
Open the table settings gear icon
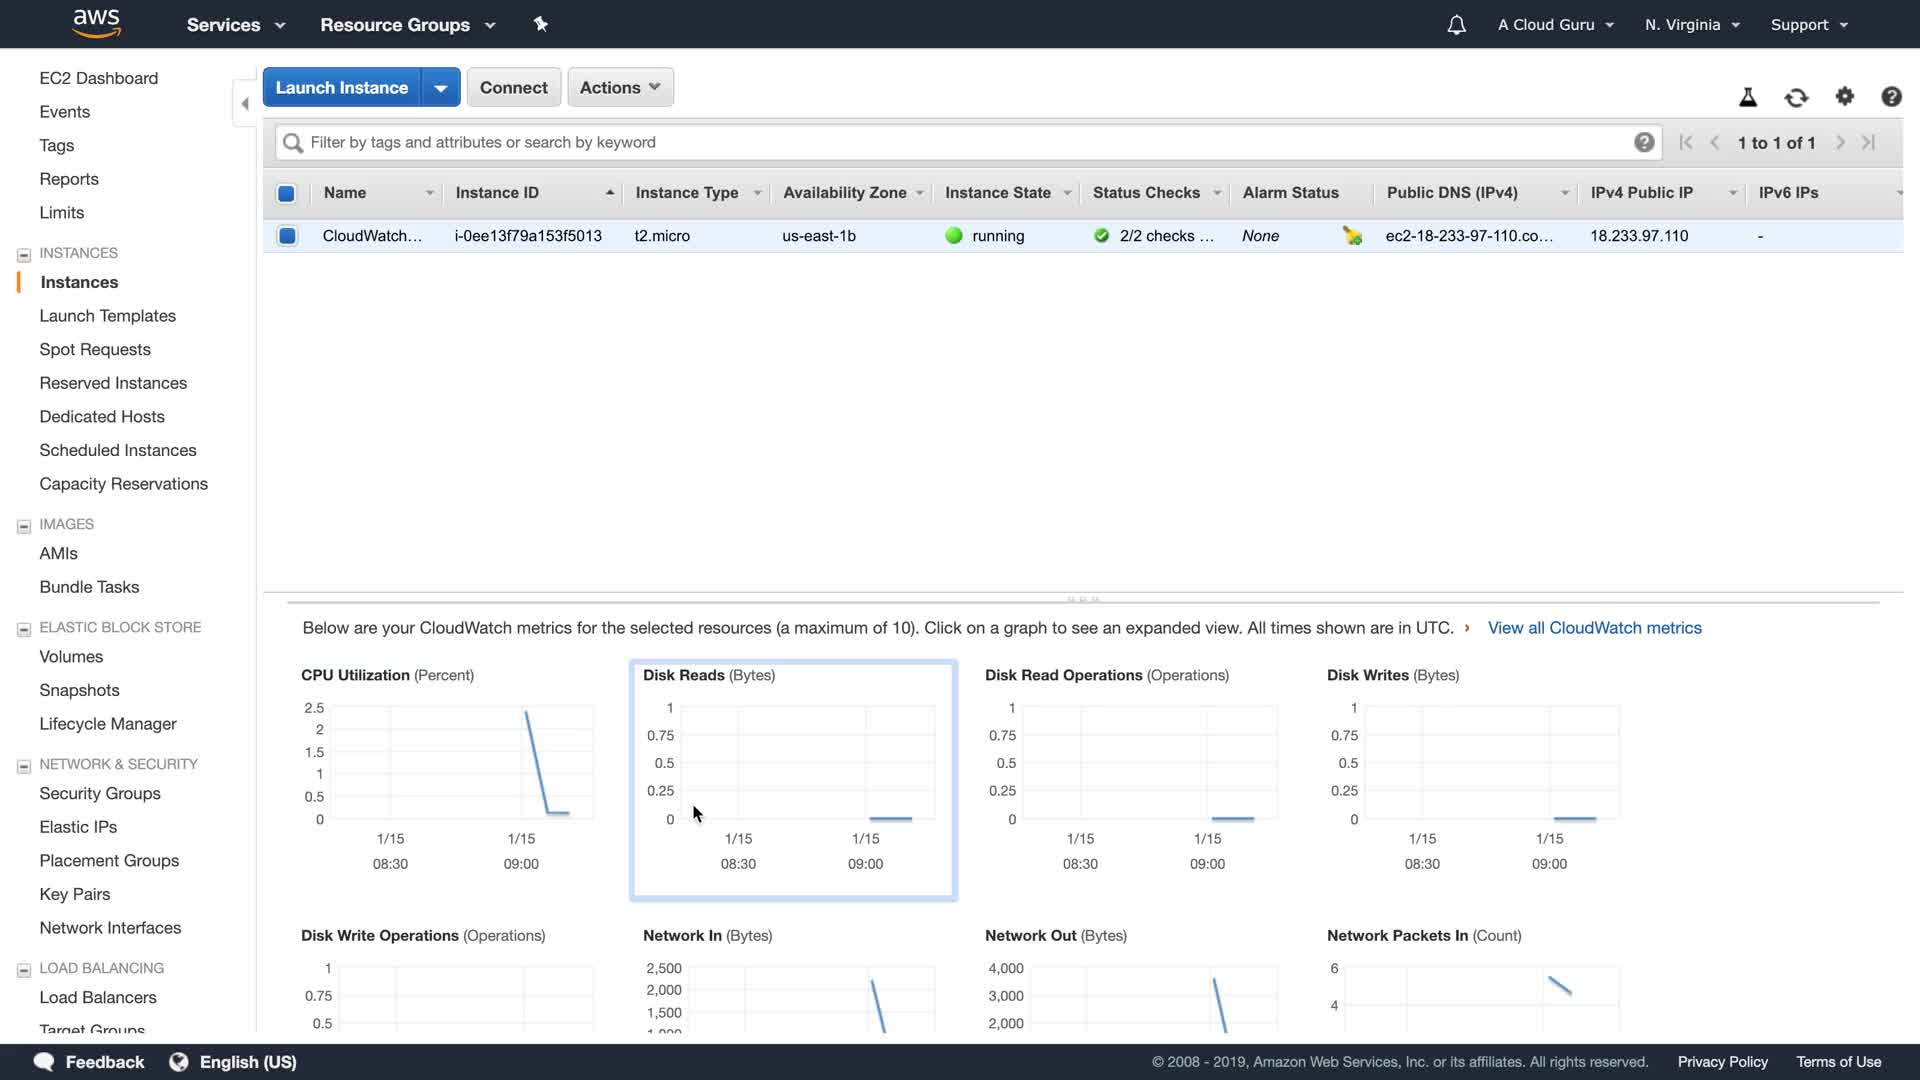[1845, 96]
